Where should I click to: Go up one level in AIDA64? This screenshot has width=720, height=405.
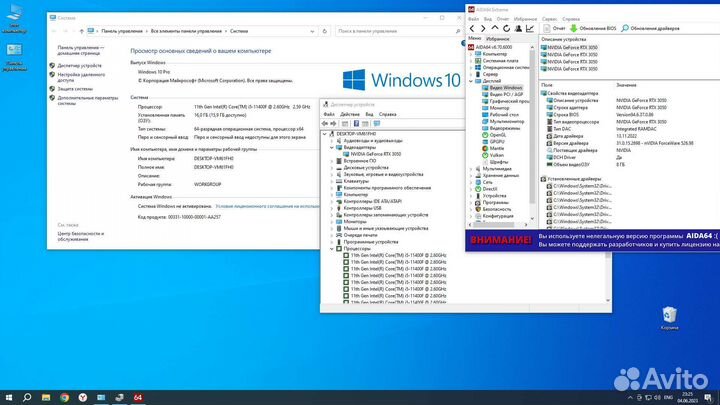pyautogui.click(x=495, y=28)
